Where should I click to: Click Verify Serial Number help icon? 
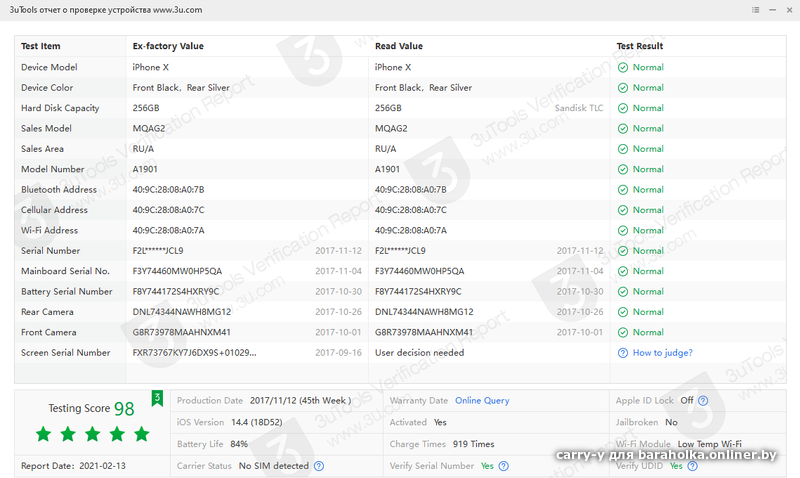click(504, 466)
